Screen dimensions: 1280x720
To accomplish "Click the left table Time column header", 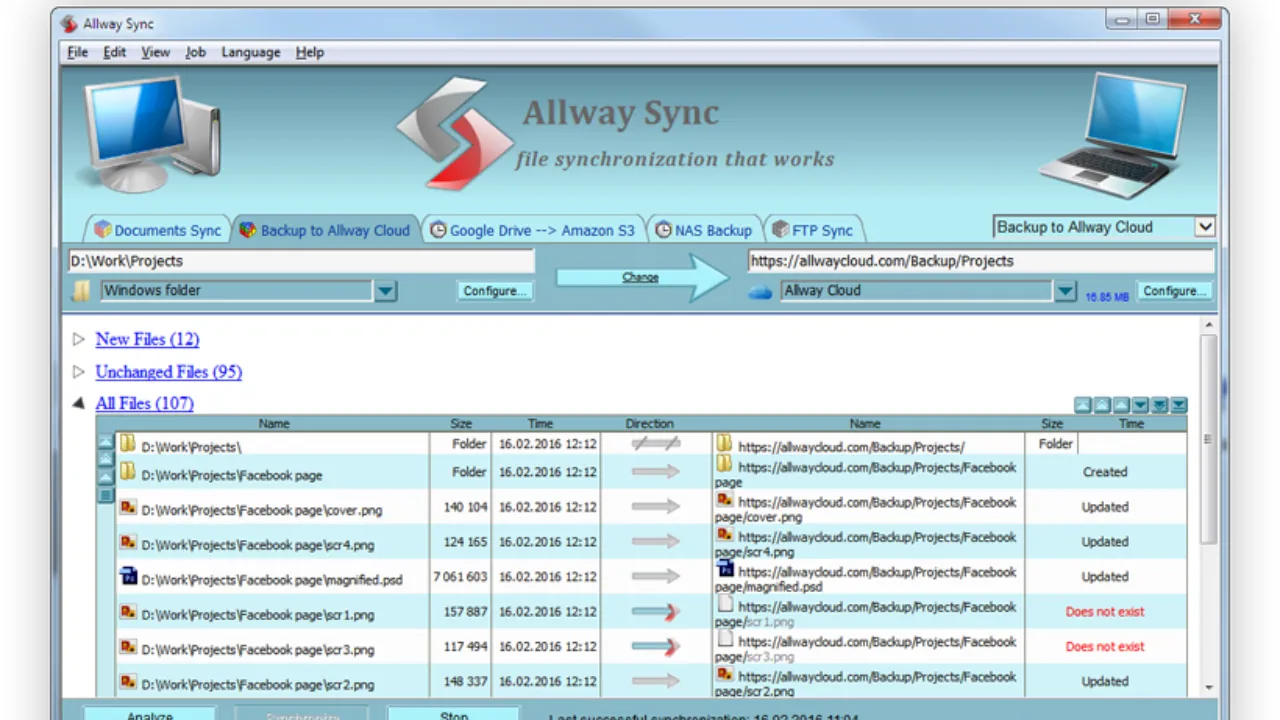I will click(540, 424).
